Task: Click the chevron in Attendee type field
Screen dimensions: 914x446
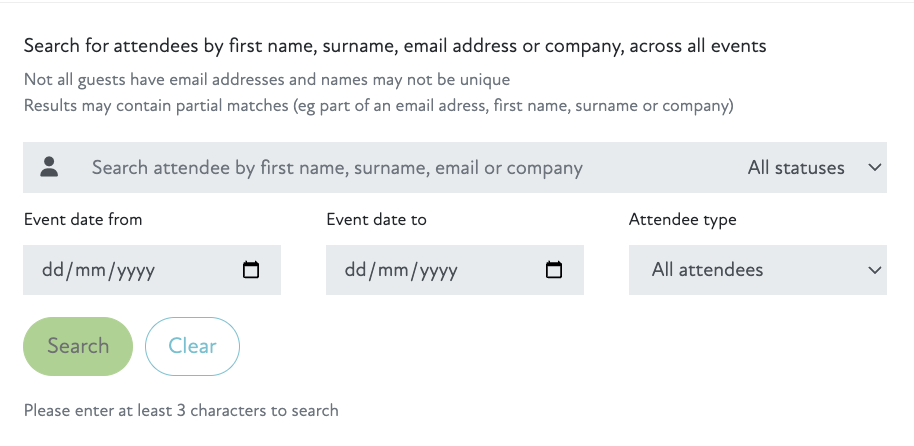Action: 874,270
